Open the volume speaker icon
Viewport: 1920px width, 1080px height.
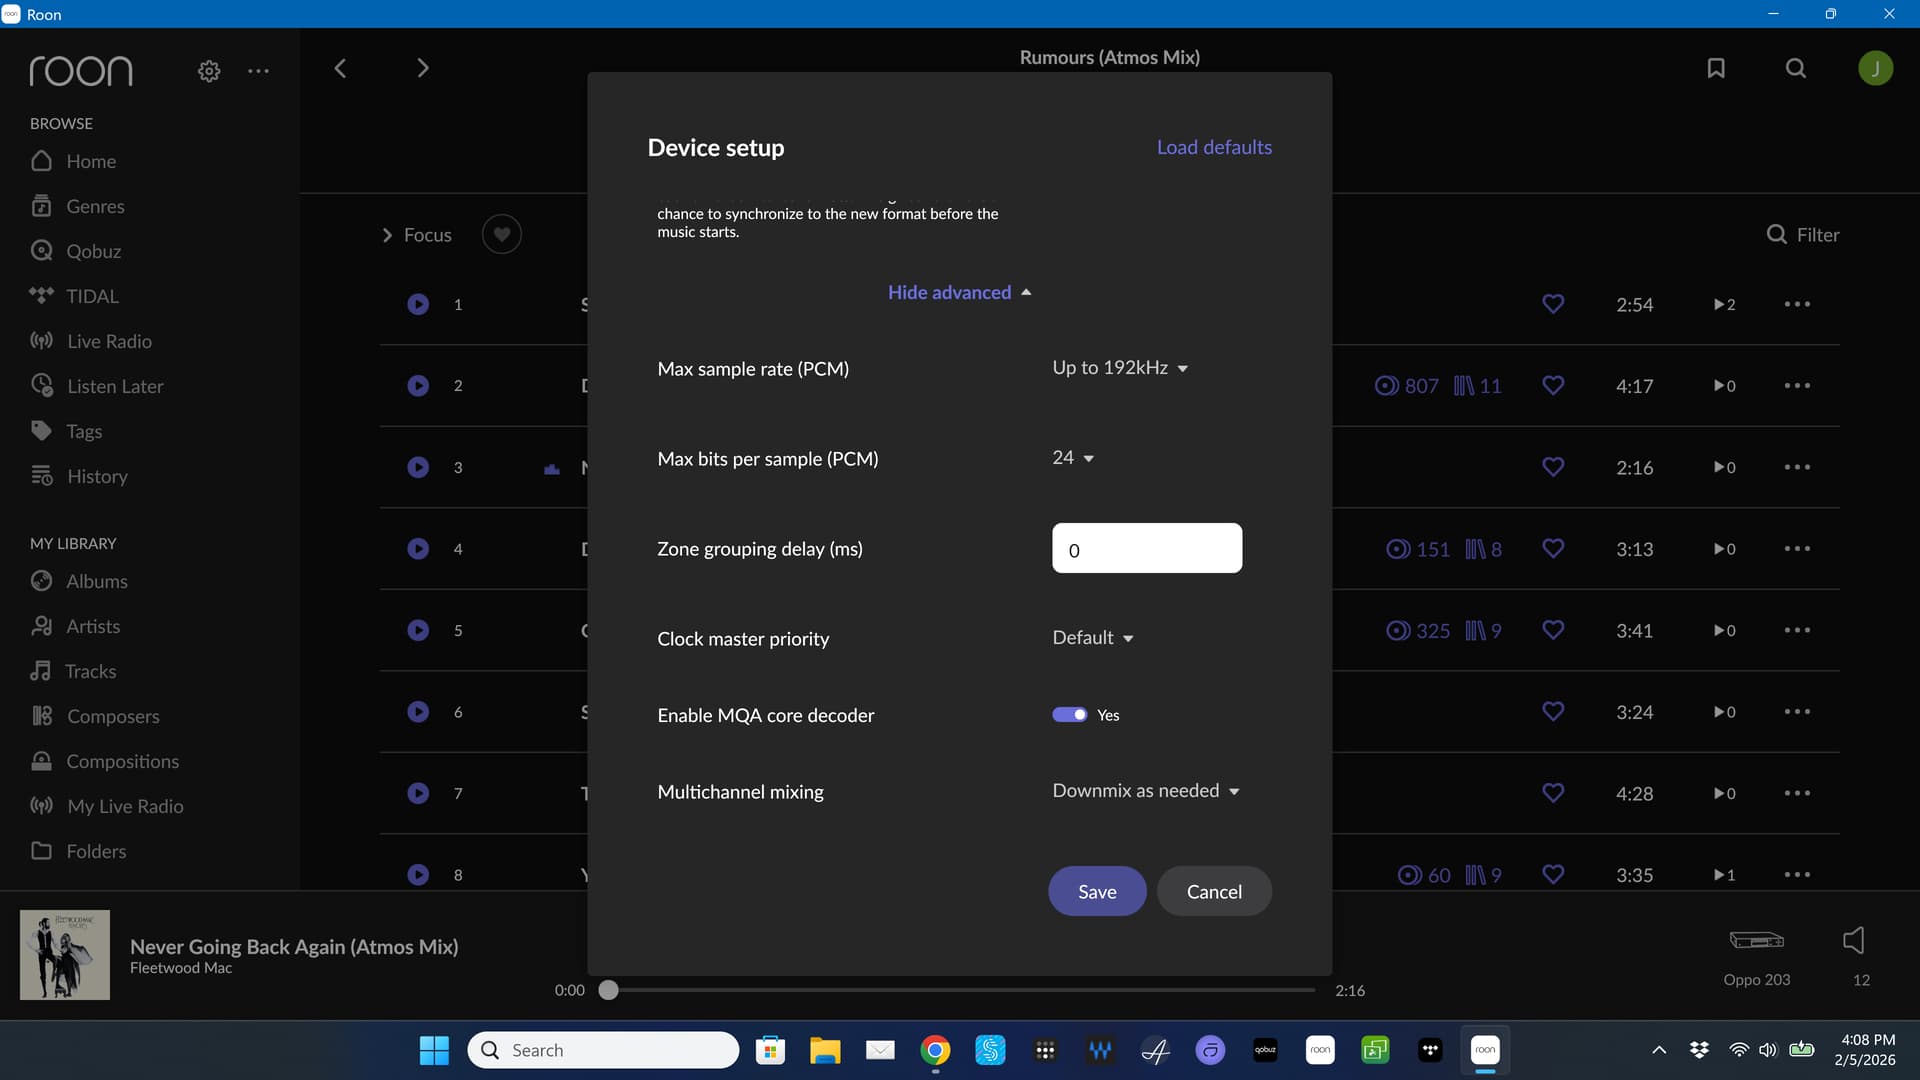click(1853, 940)
